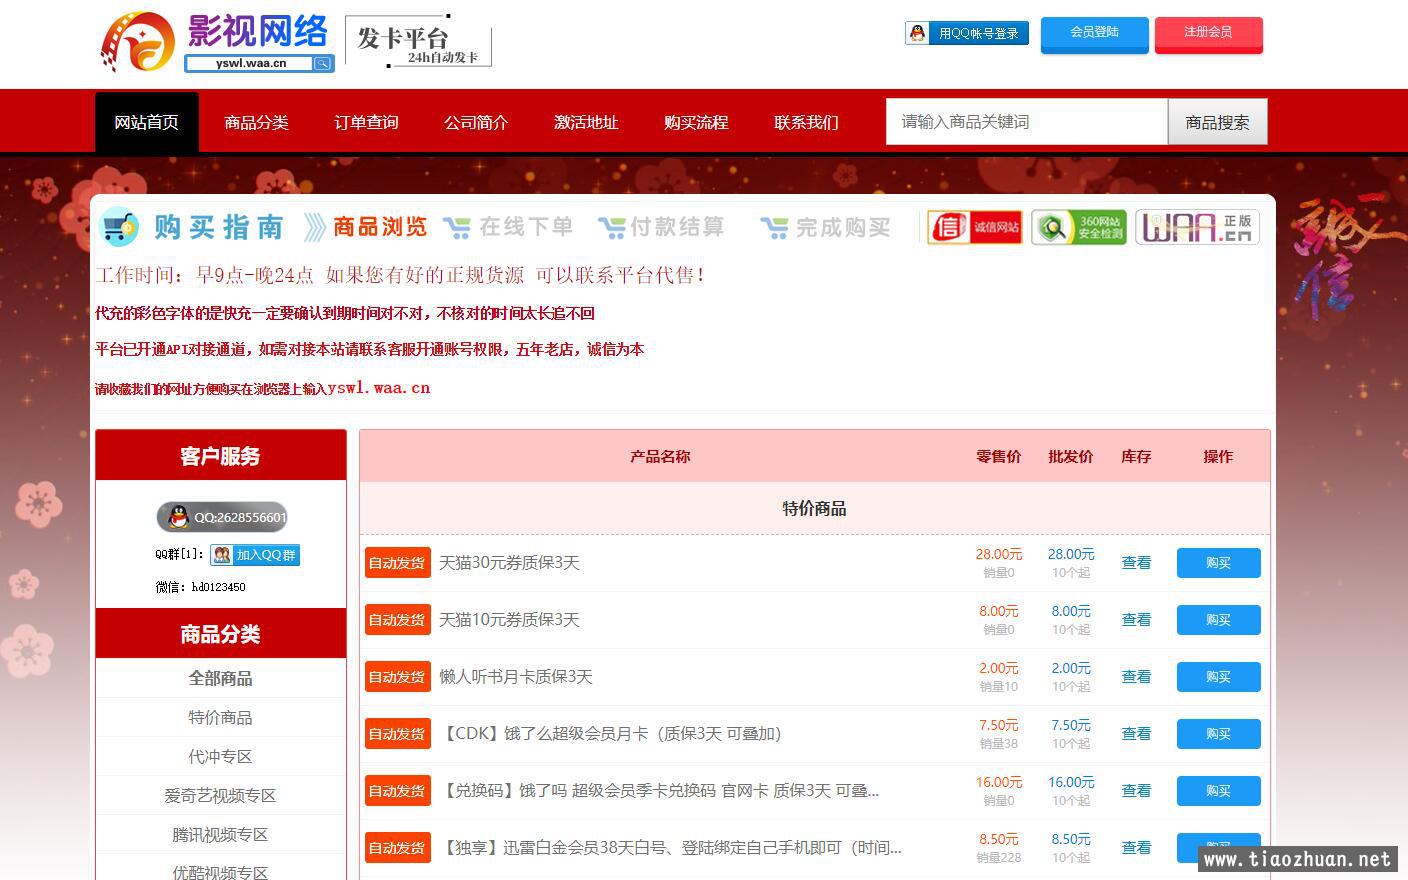Click the WAA.cn 正版 badge

tap(1197, 227)
